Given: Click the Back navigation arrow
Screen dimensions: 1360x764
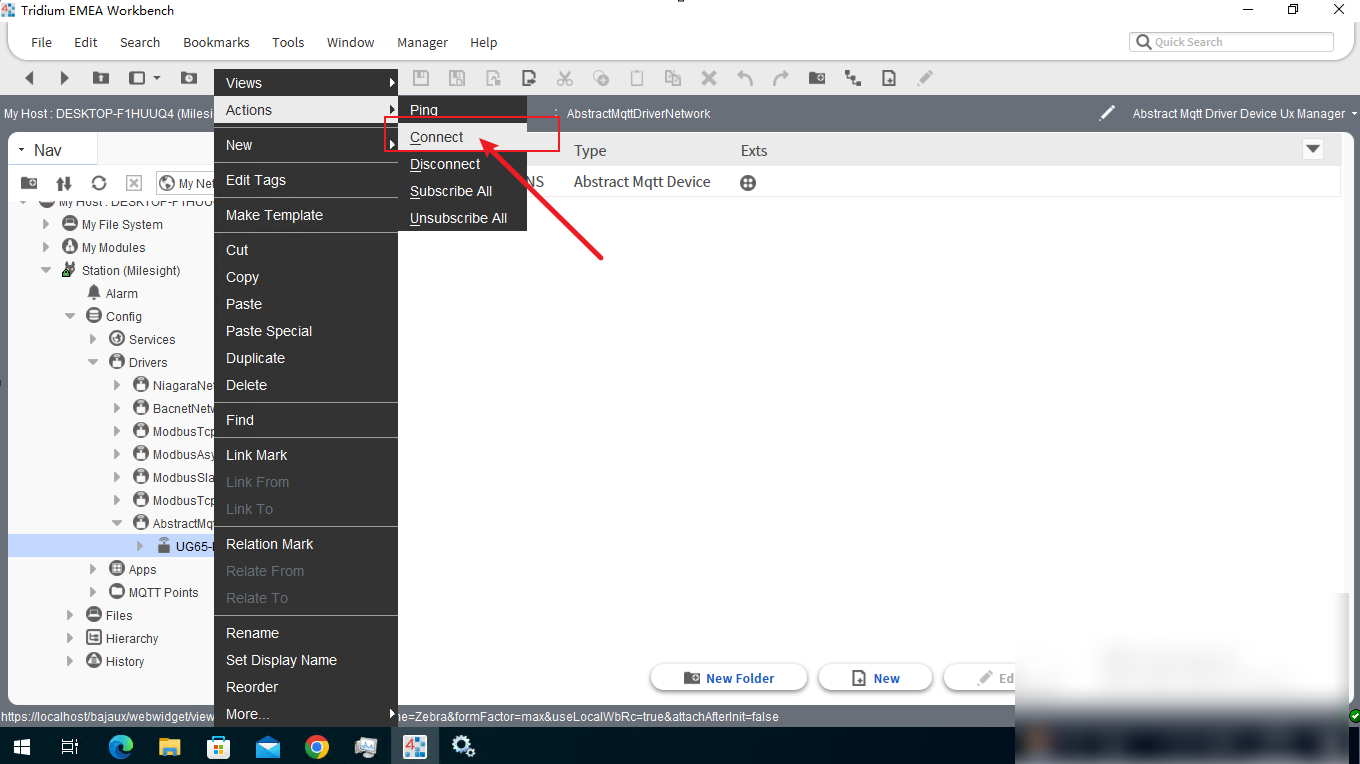Looking at the screenshot, I should (x=29, y=78).
